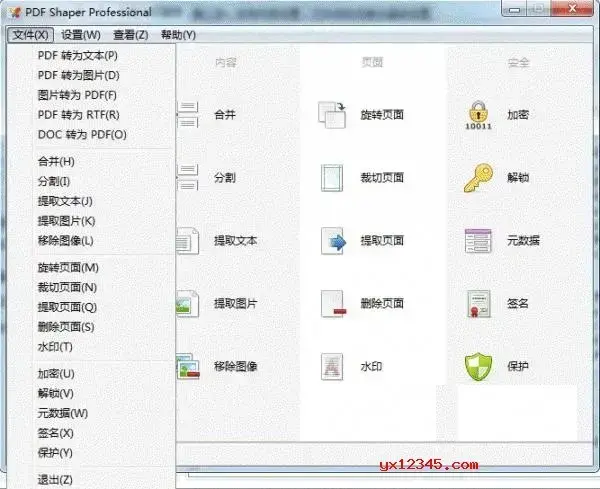Click the 裁切页面 label in pages column
This screenshot has width=600, height=489.
382,178
